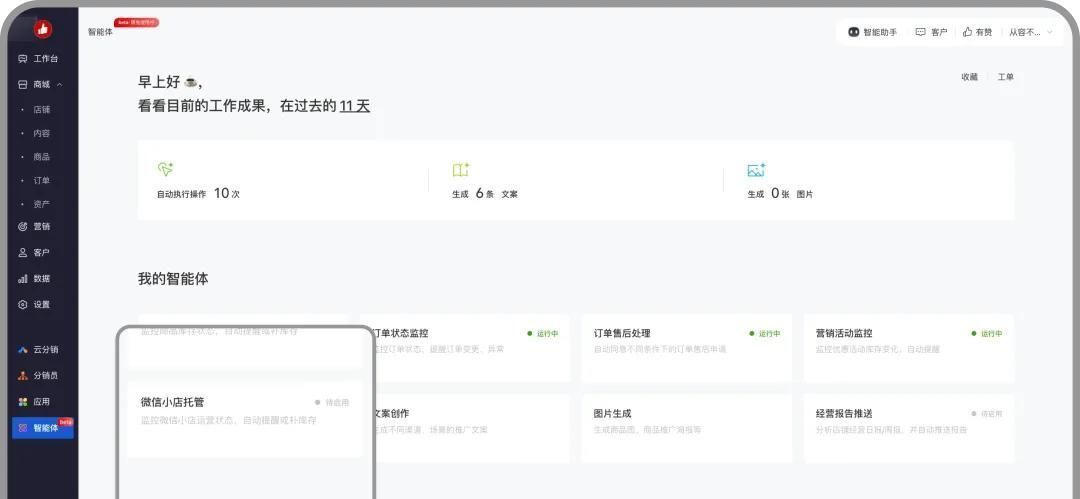
Task: Click the 收藏 link
Action: point(969,77)
